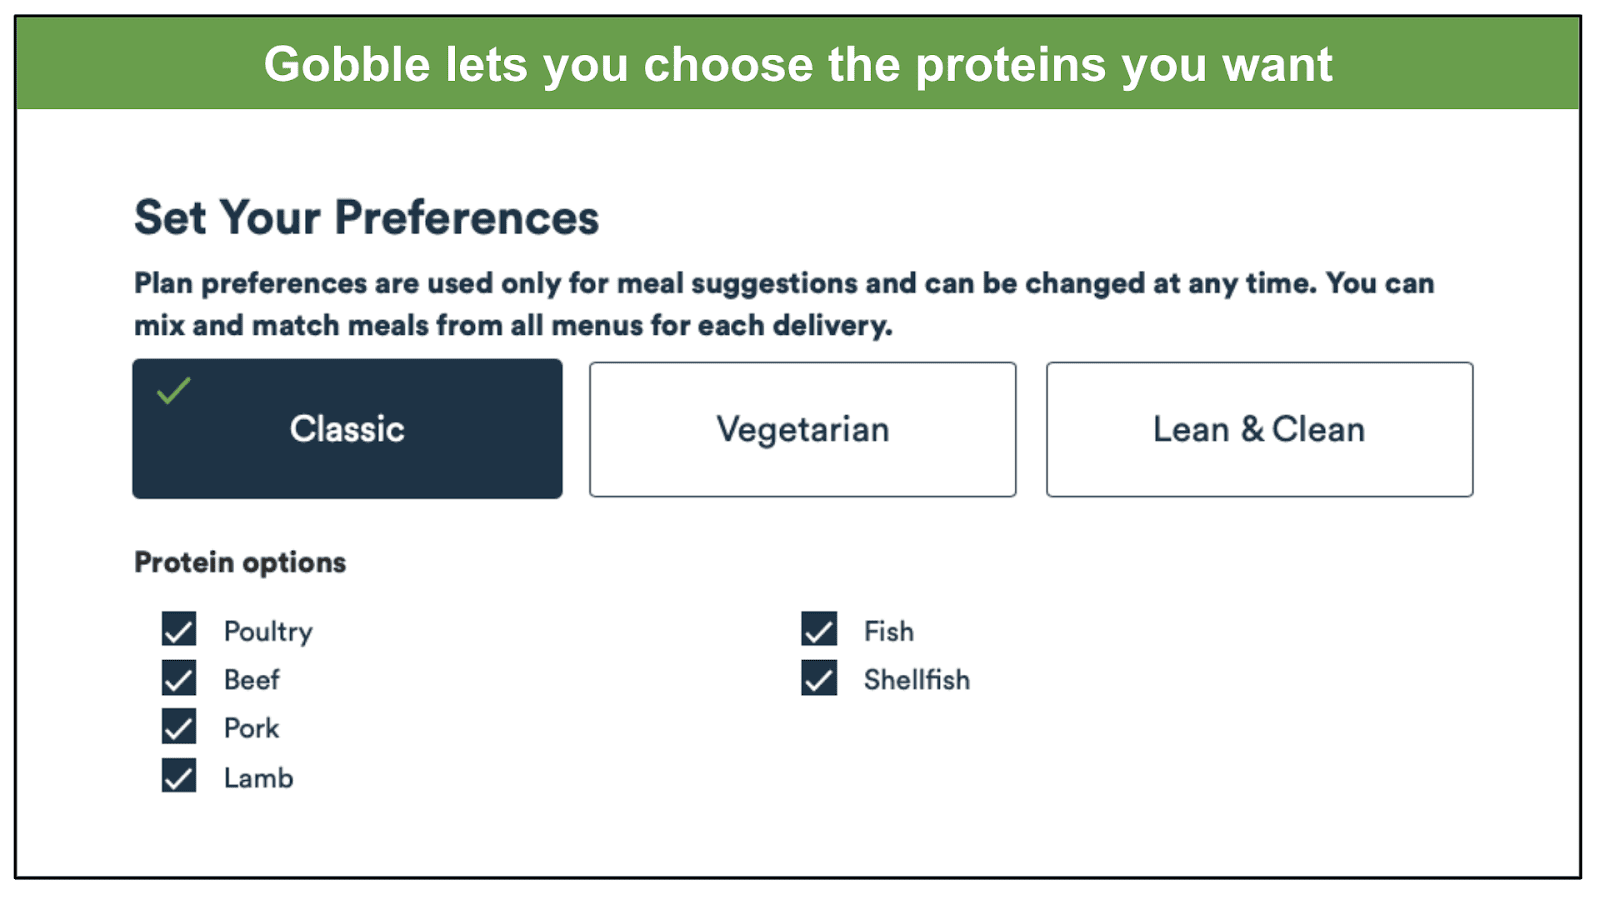Click the green checkmark on Classic
This screenshot has height=900, width=1600.
click(174, 390)
